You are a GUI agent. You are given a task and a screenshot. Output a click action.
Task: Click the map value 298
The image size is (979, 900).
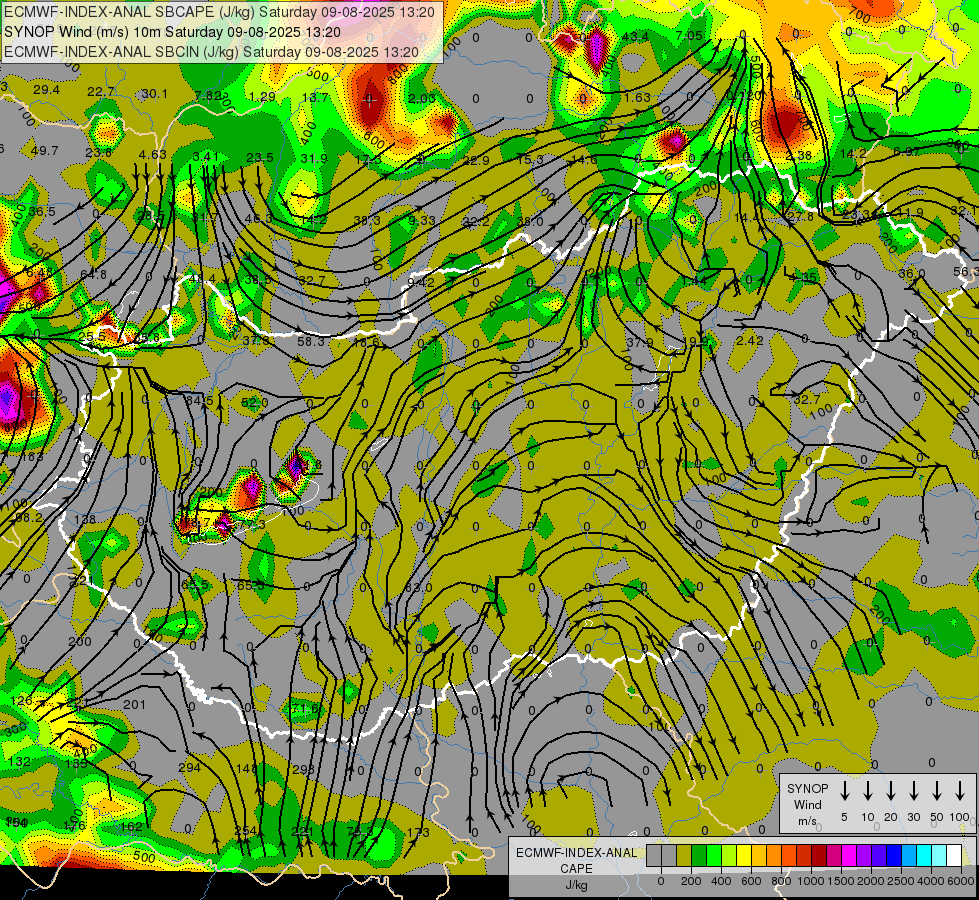click(303, 769)
